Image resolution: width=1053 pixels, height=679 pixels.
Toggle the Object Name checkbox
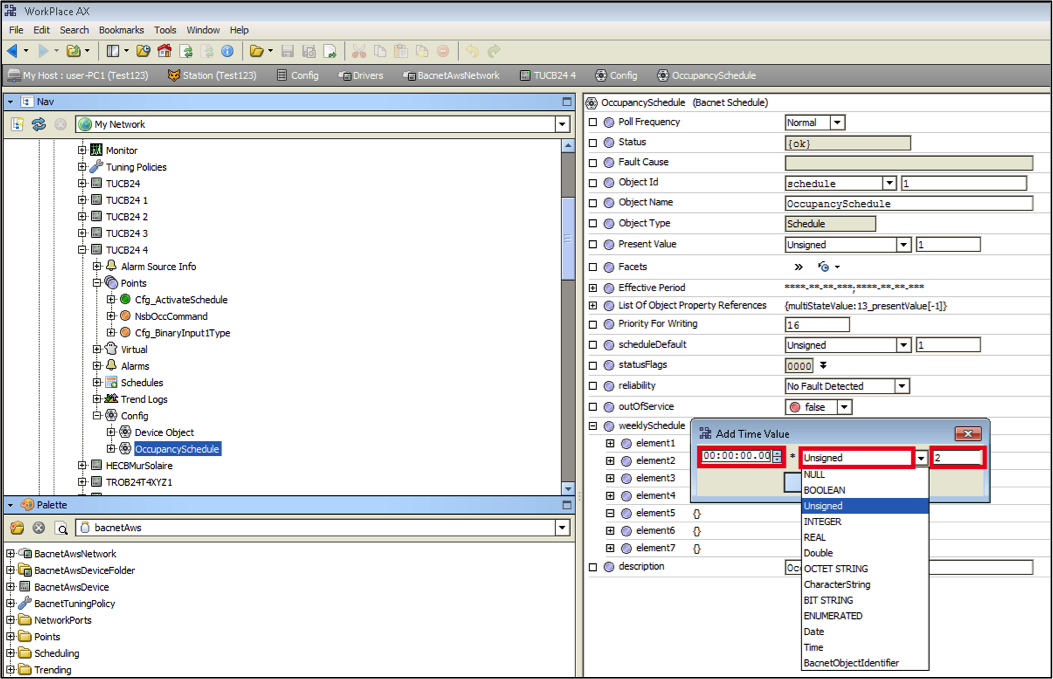592,203
